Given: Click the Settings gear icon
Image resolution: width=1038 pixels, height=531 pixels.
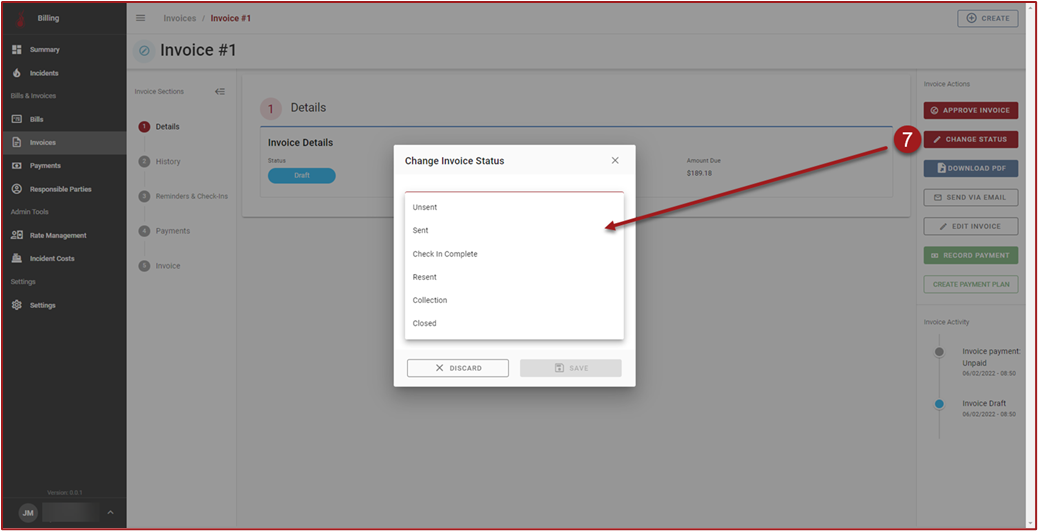Looking at the screenshot, I should pos(17,305).
